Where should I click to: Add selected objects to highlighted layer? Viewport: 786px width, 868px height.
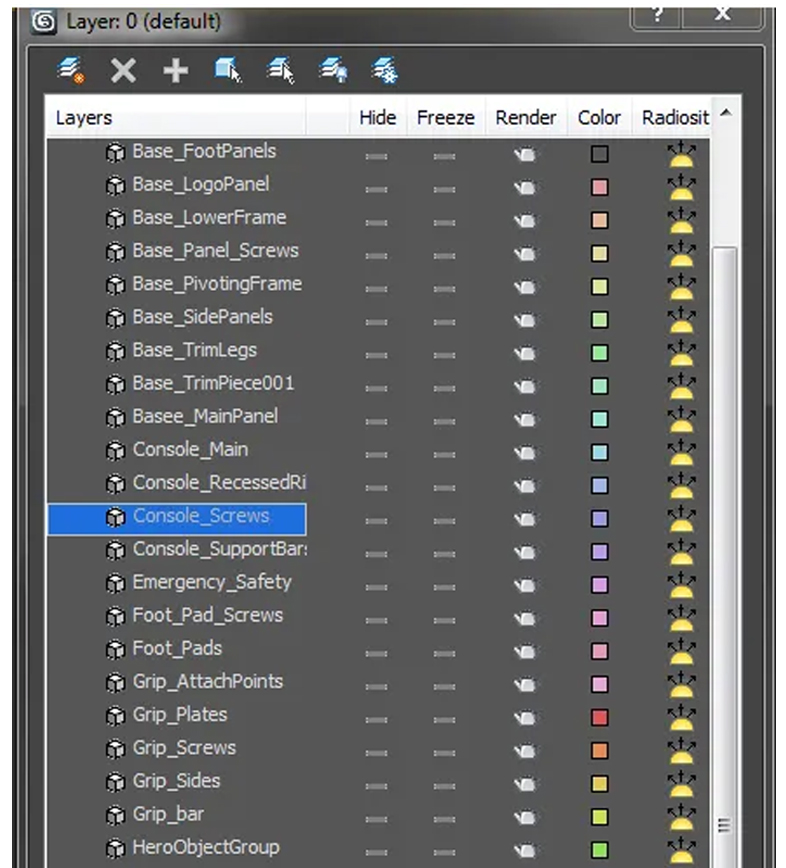(176, 70)
